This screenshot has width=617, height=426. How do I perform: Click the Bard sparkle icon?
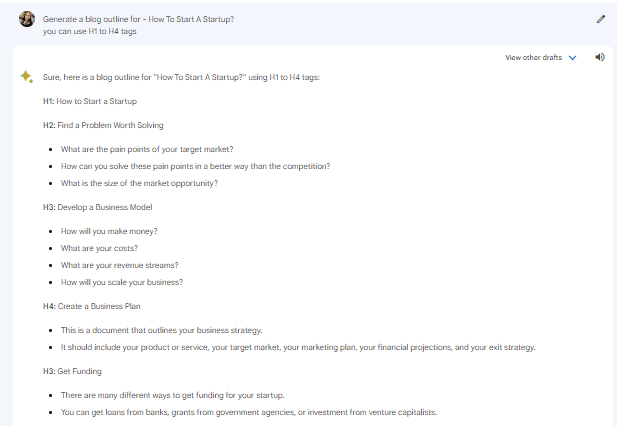[x=27, y=77]
